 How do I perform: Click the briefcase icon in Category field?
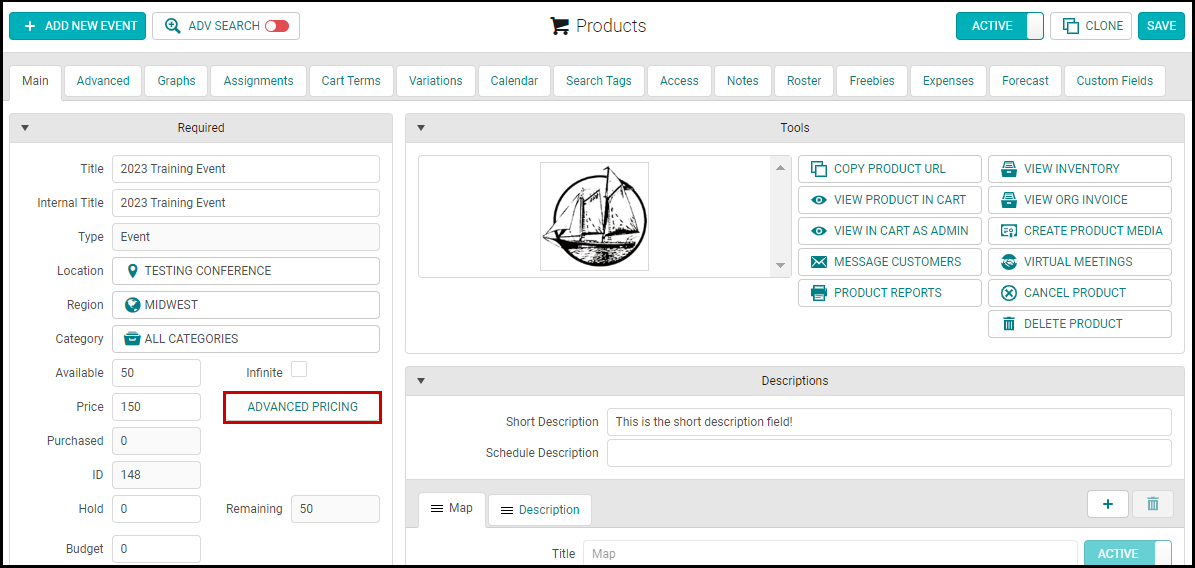click(133, 339)
